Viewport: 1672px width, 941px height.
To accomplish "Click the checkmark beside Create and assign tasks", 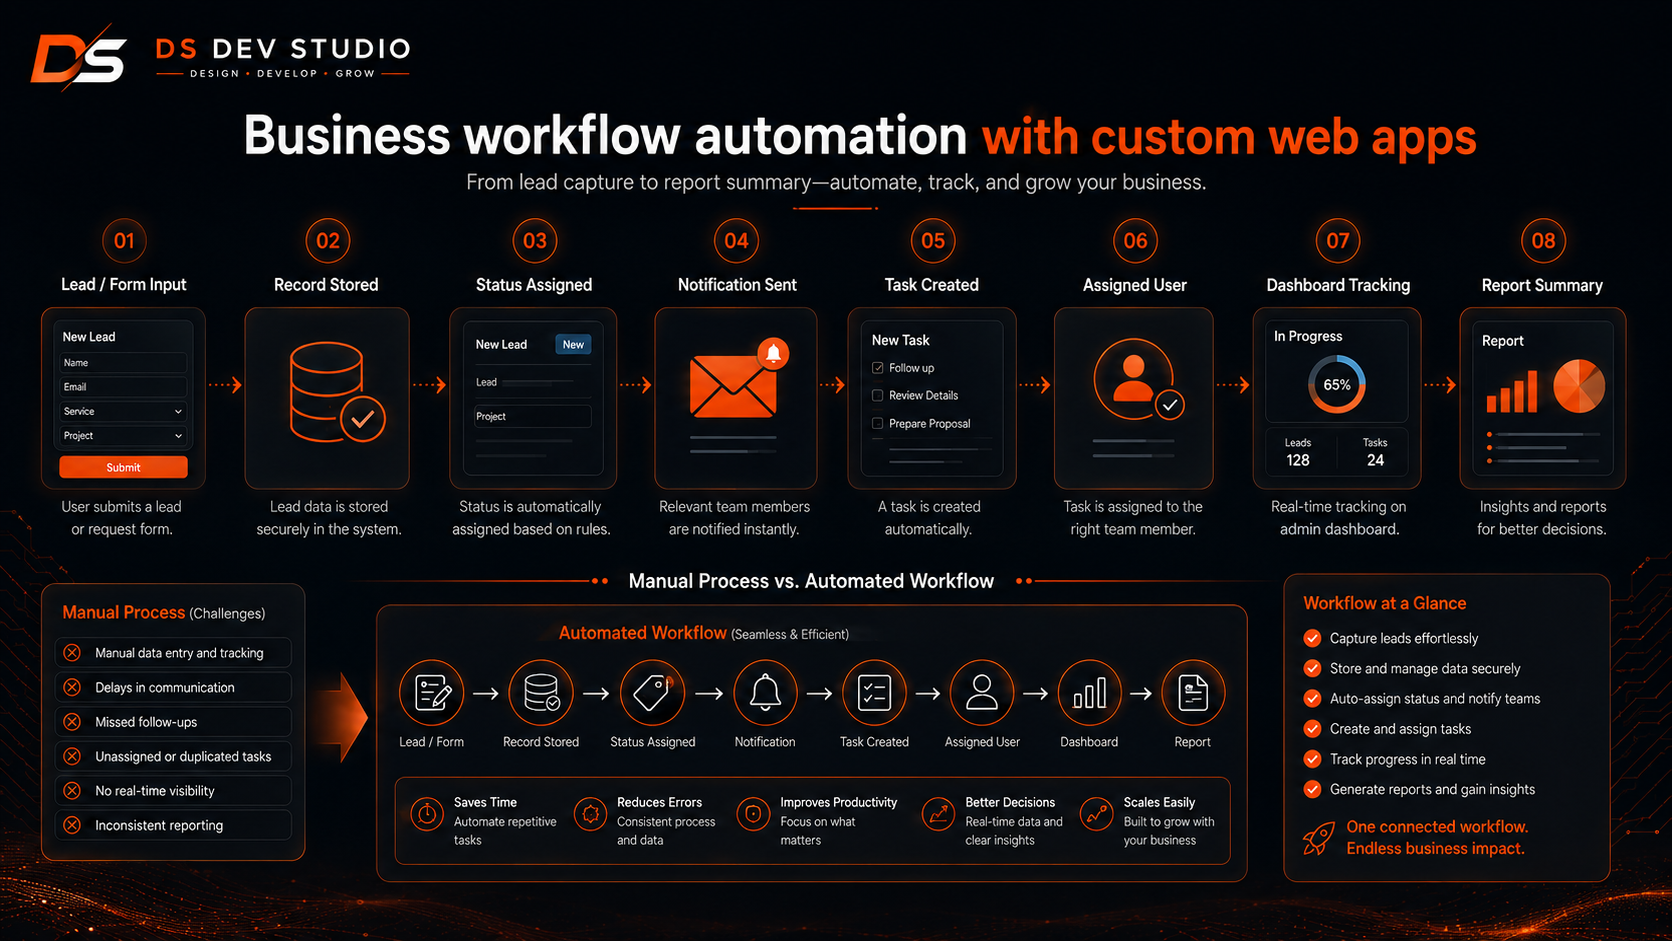I will coord(1312,729).
